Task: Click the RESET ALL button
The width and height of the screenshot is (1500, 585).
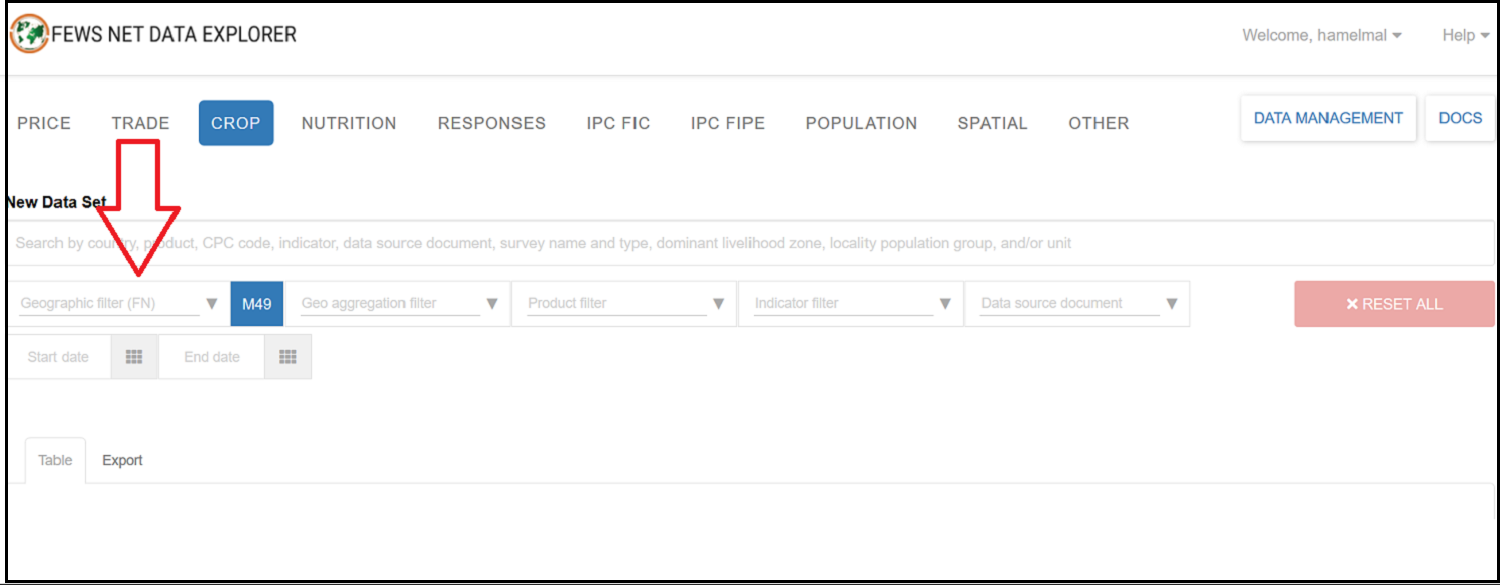Action: [x=1394, y=304]
